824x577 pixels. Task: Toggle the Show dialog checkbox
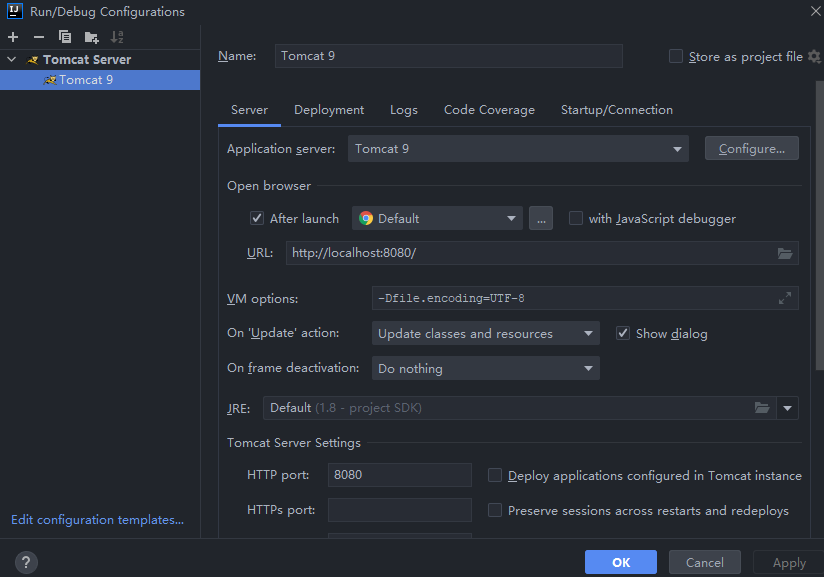[623, 333]
